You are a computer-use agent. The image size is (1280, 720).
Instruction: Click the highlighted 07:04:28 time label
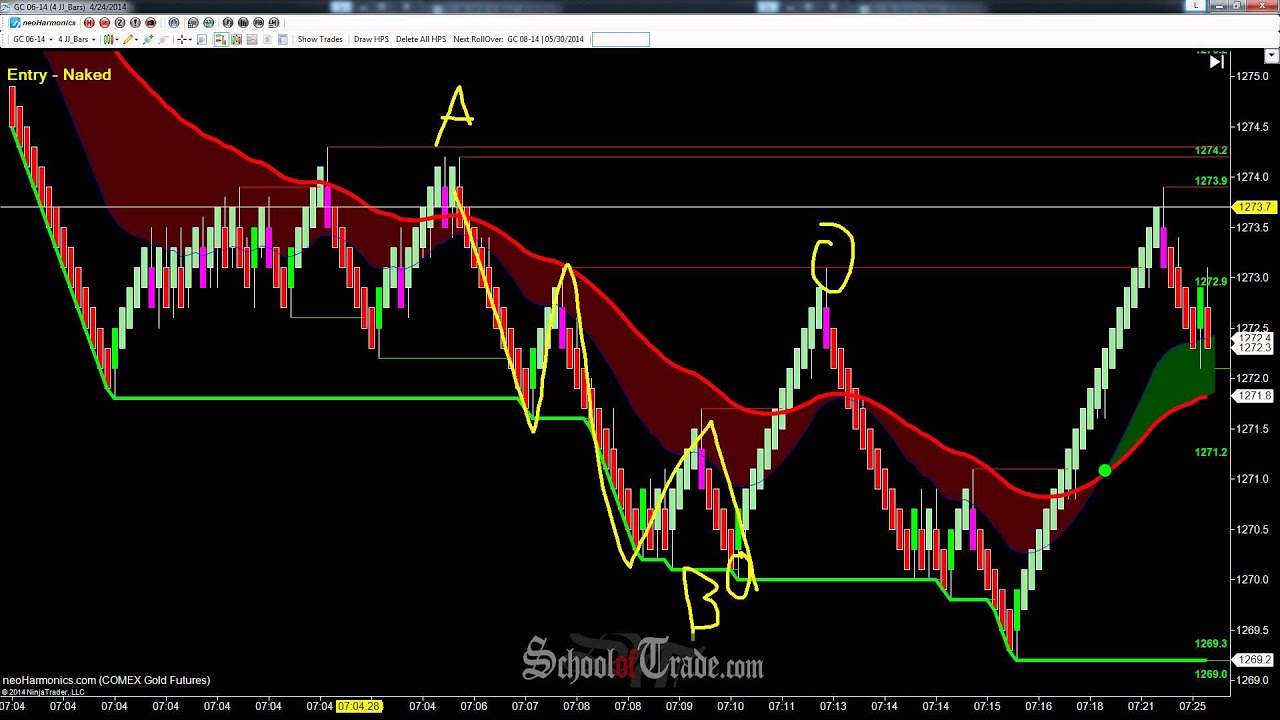pyautogui.click(x=359, y=706)
